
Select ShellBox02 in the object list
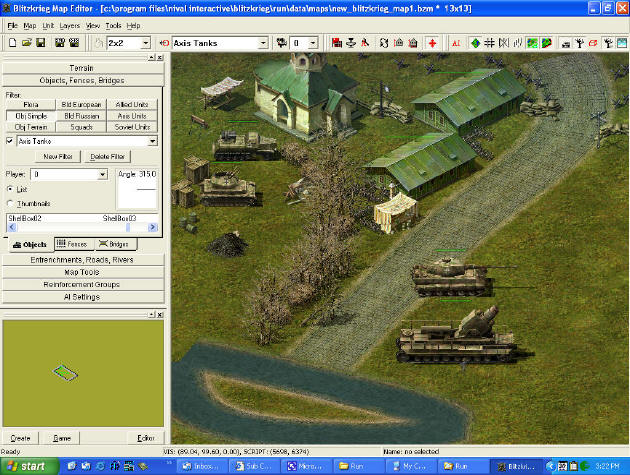point(25,218)
